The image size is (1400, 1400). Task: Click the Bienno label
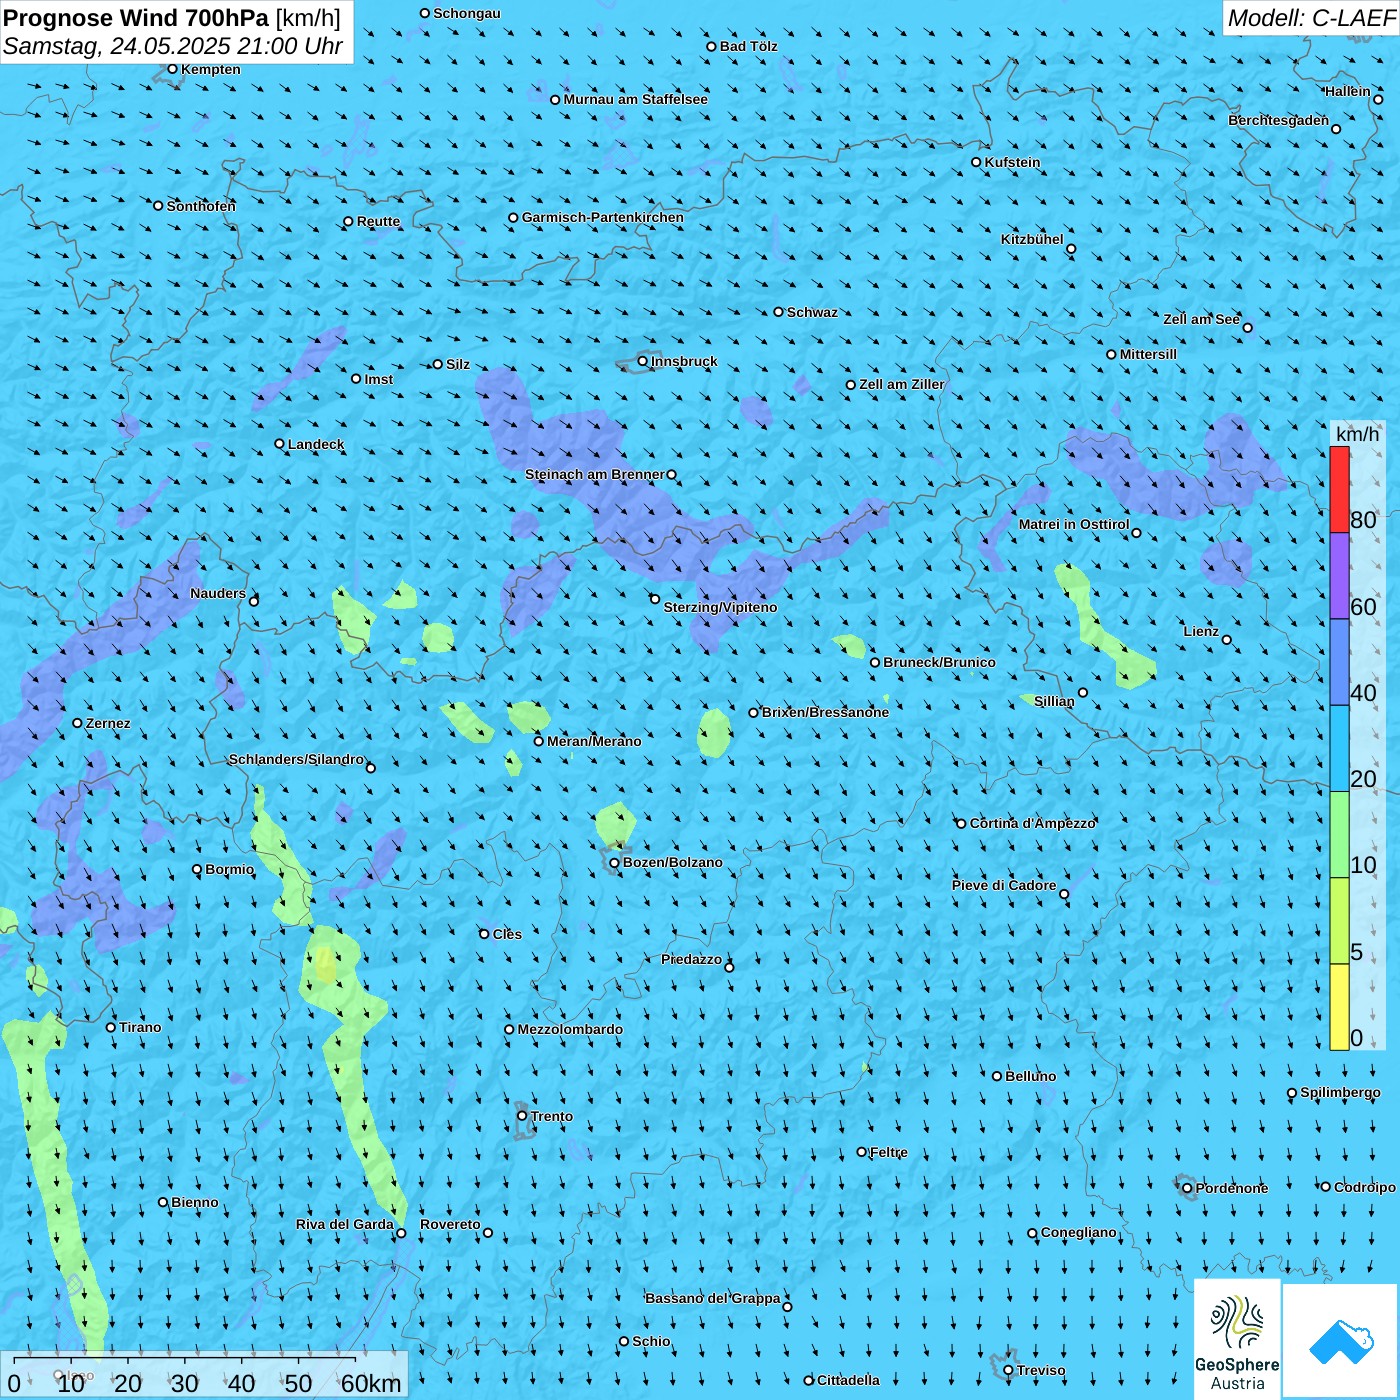pyautogui.click(x=195, y=1202)
